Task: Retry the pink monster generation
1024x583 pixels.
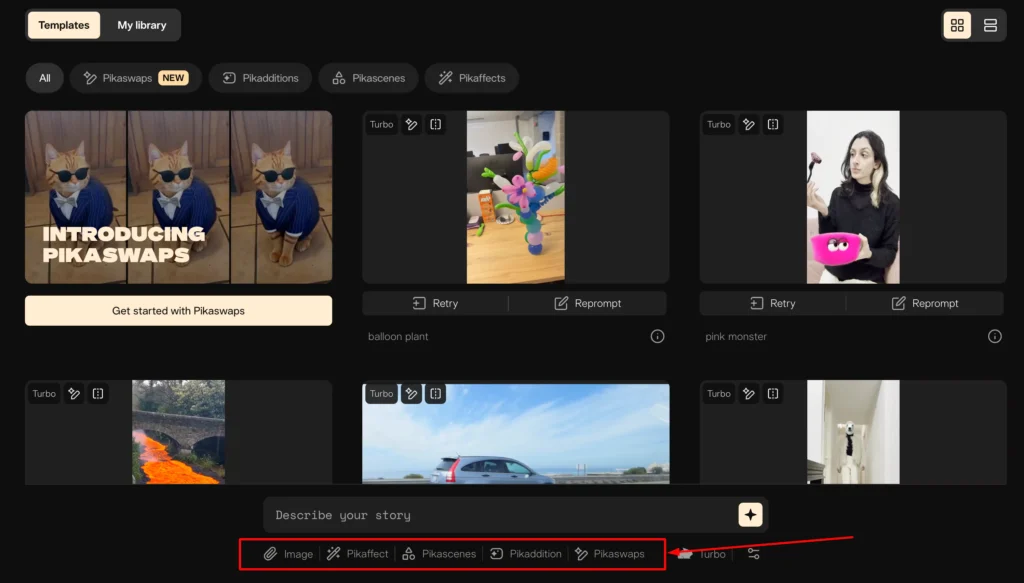Action: [x=773, y=303]
